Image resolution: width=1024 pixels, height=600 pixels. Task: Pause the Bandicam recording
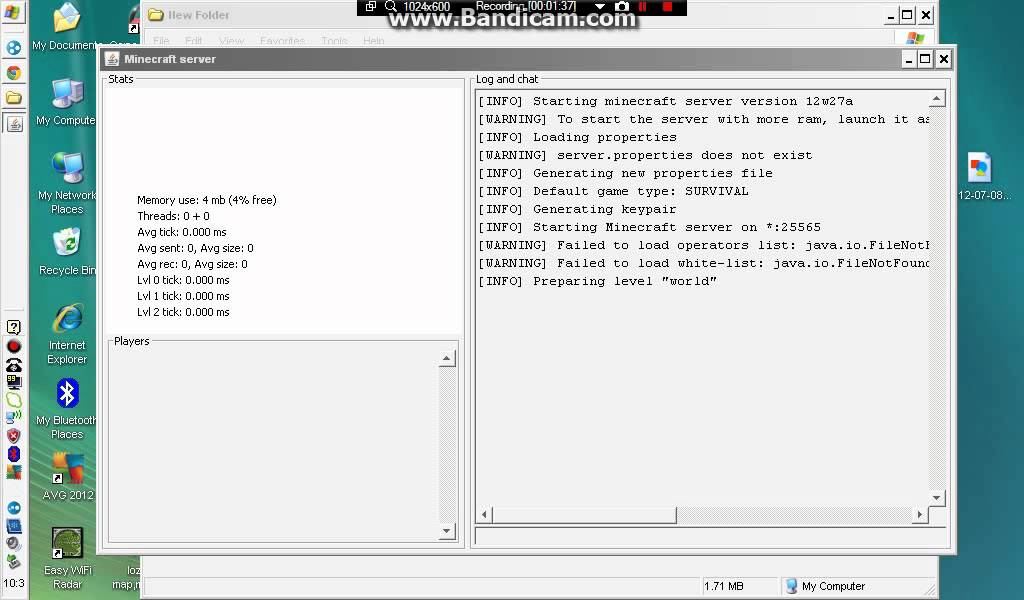pyautogui.click(x=643, y=7)
